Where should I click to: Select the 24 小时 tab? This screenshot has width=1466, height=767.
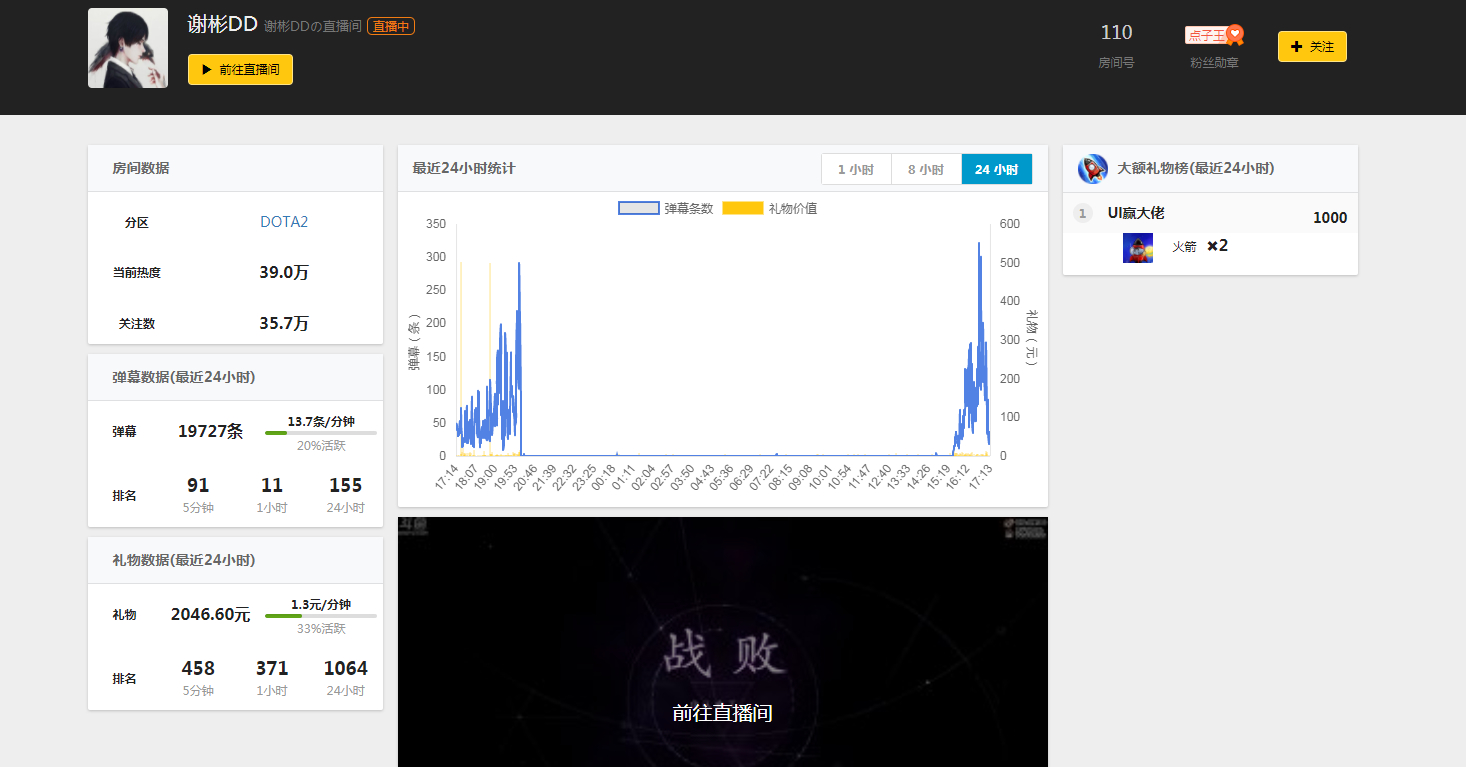click(x=997, y=169)
